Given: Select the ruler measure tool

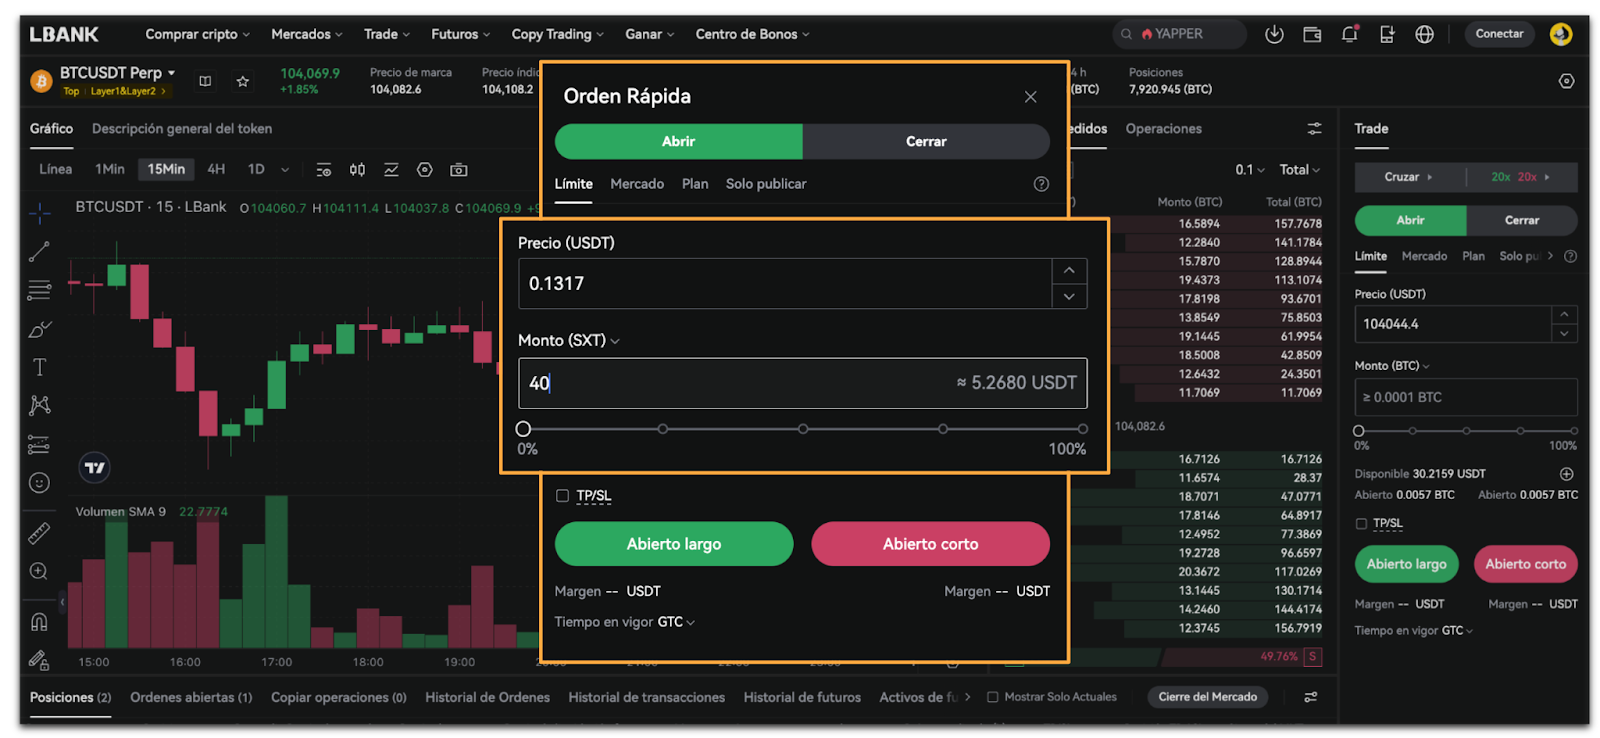Looking at the screenshot, I should (40, 533).
